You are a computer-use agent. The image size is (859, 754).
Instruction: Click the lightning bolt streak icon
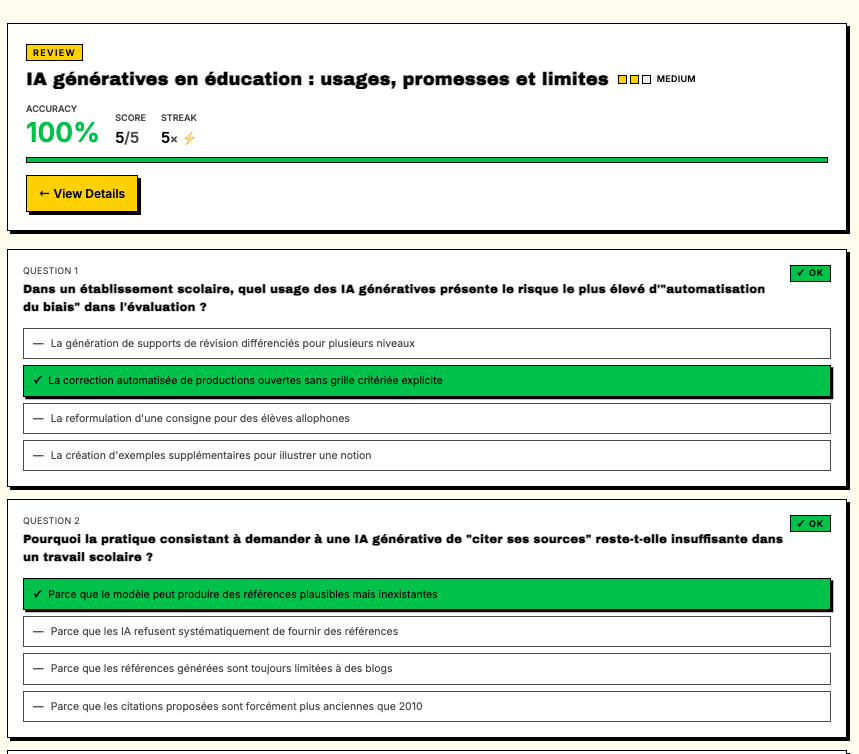click(189, 138)
